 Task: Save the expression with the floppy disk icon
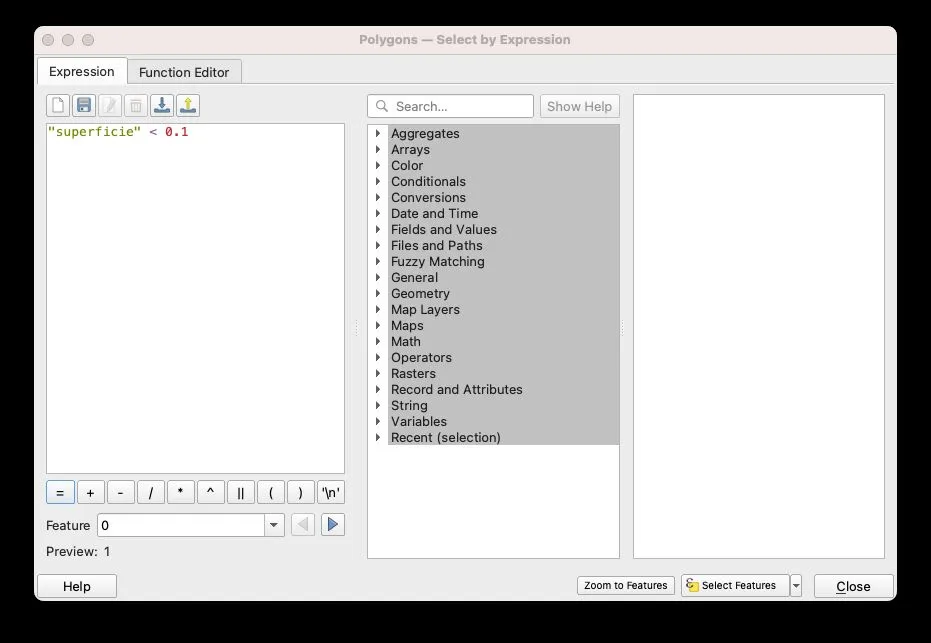[84, 106]
